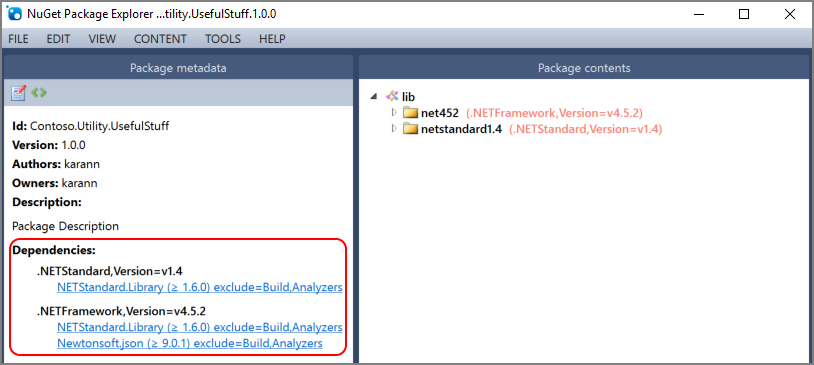The height and width of the screenshot is (365, 814).
Task: Open the FILE menu
Action: 19,39
